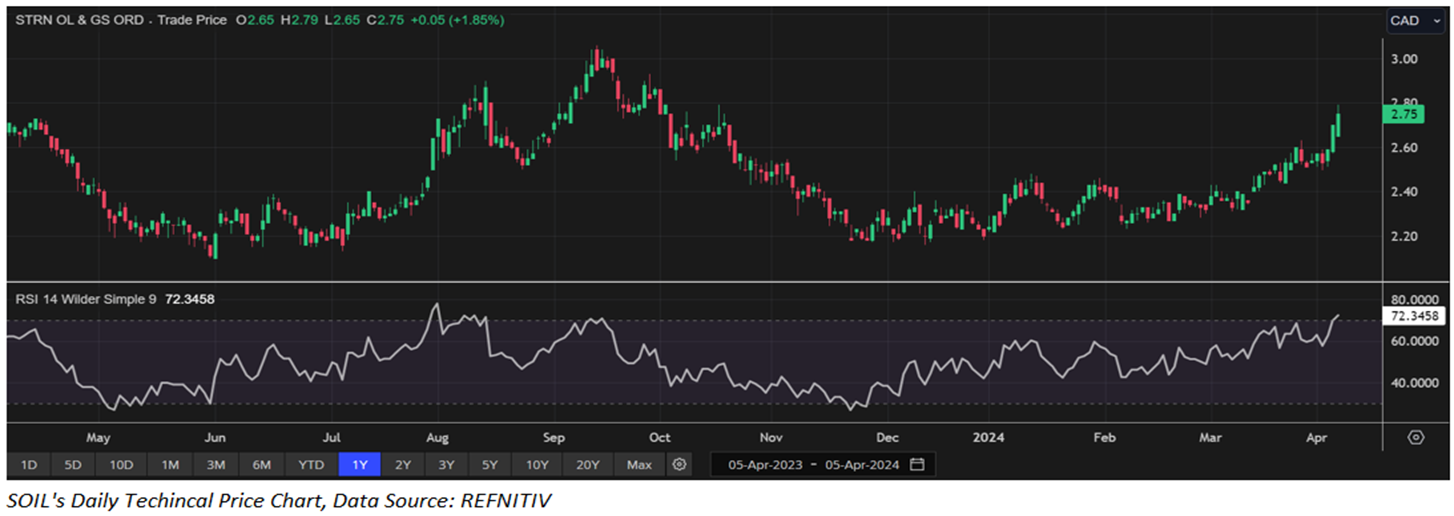Choose the 1M range button
This screenshot has height=516, width=1454.
click(170, 464)
